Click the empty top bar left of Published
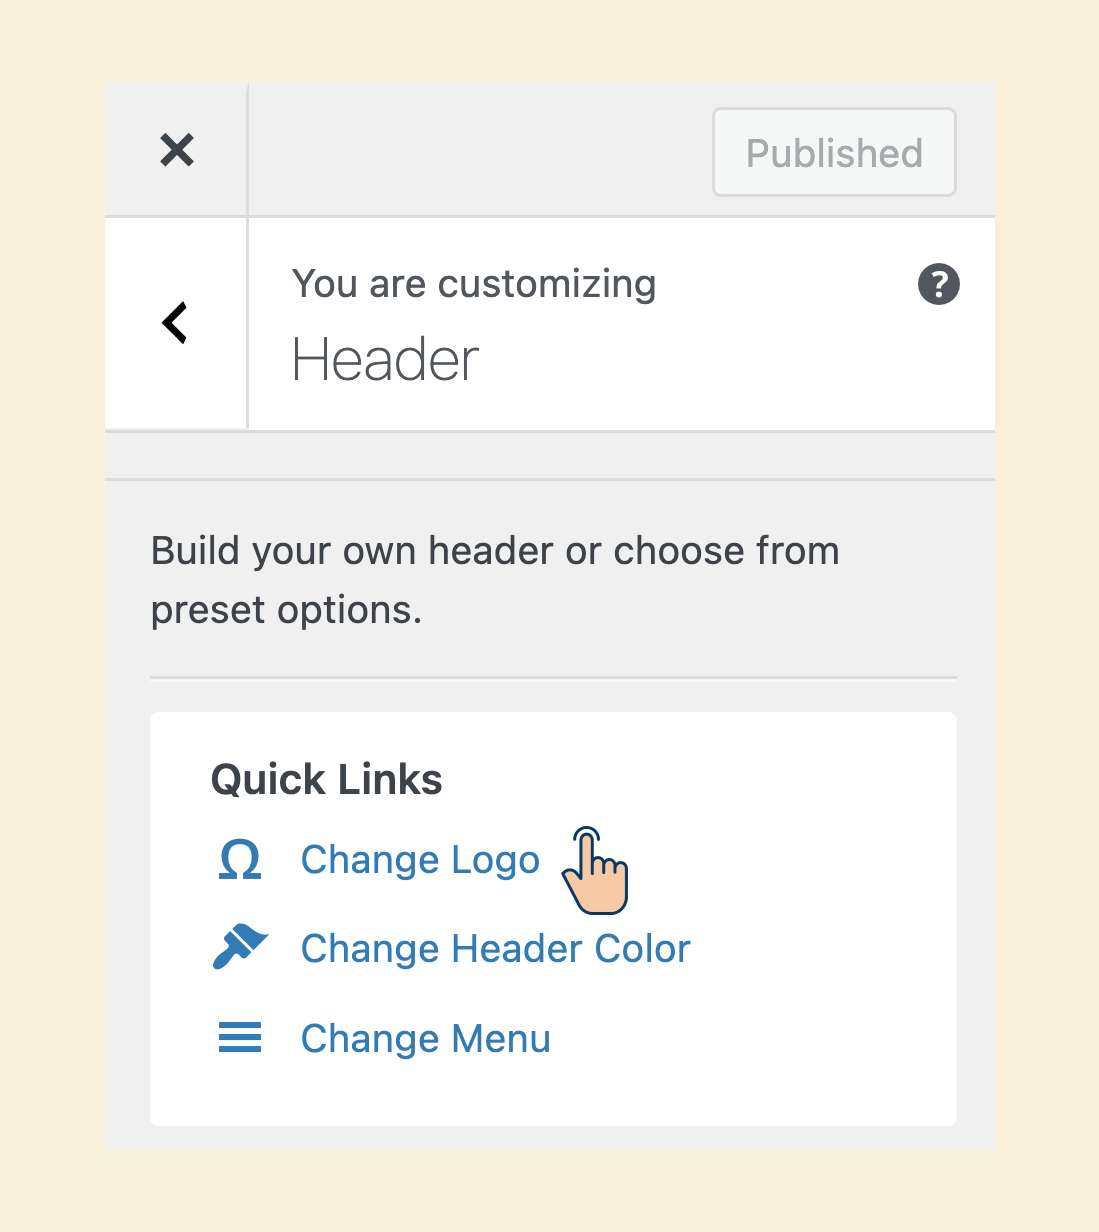Viewport: 1099px width, 1232px height. (x=480, y=150)
